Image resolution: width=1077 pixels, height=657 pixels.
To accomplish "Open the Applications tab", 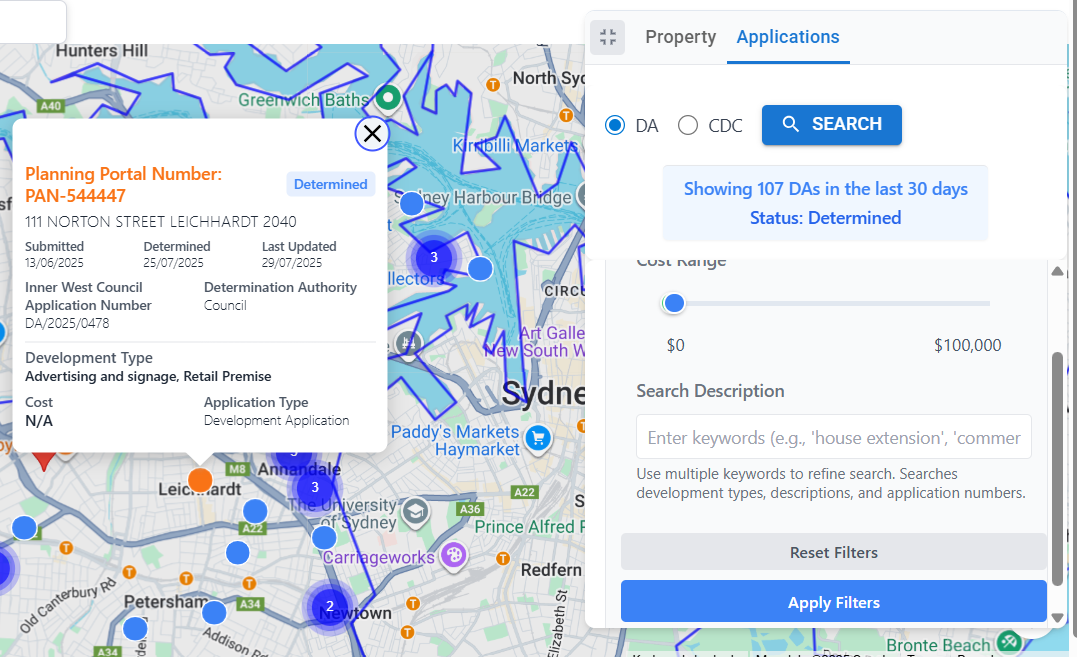I will [x=788, y=36].
